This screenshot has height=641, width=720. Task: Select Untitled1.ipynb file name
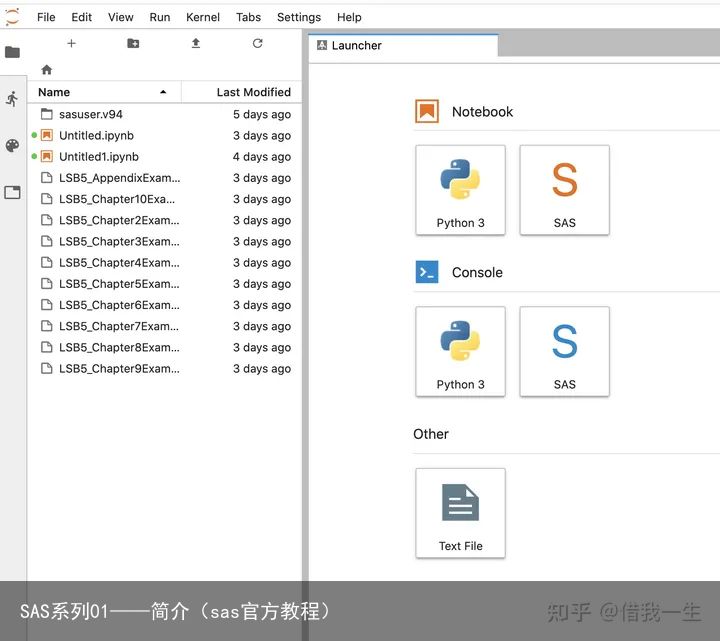(x=99, y=156)
